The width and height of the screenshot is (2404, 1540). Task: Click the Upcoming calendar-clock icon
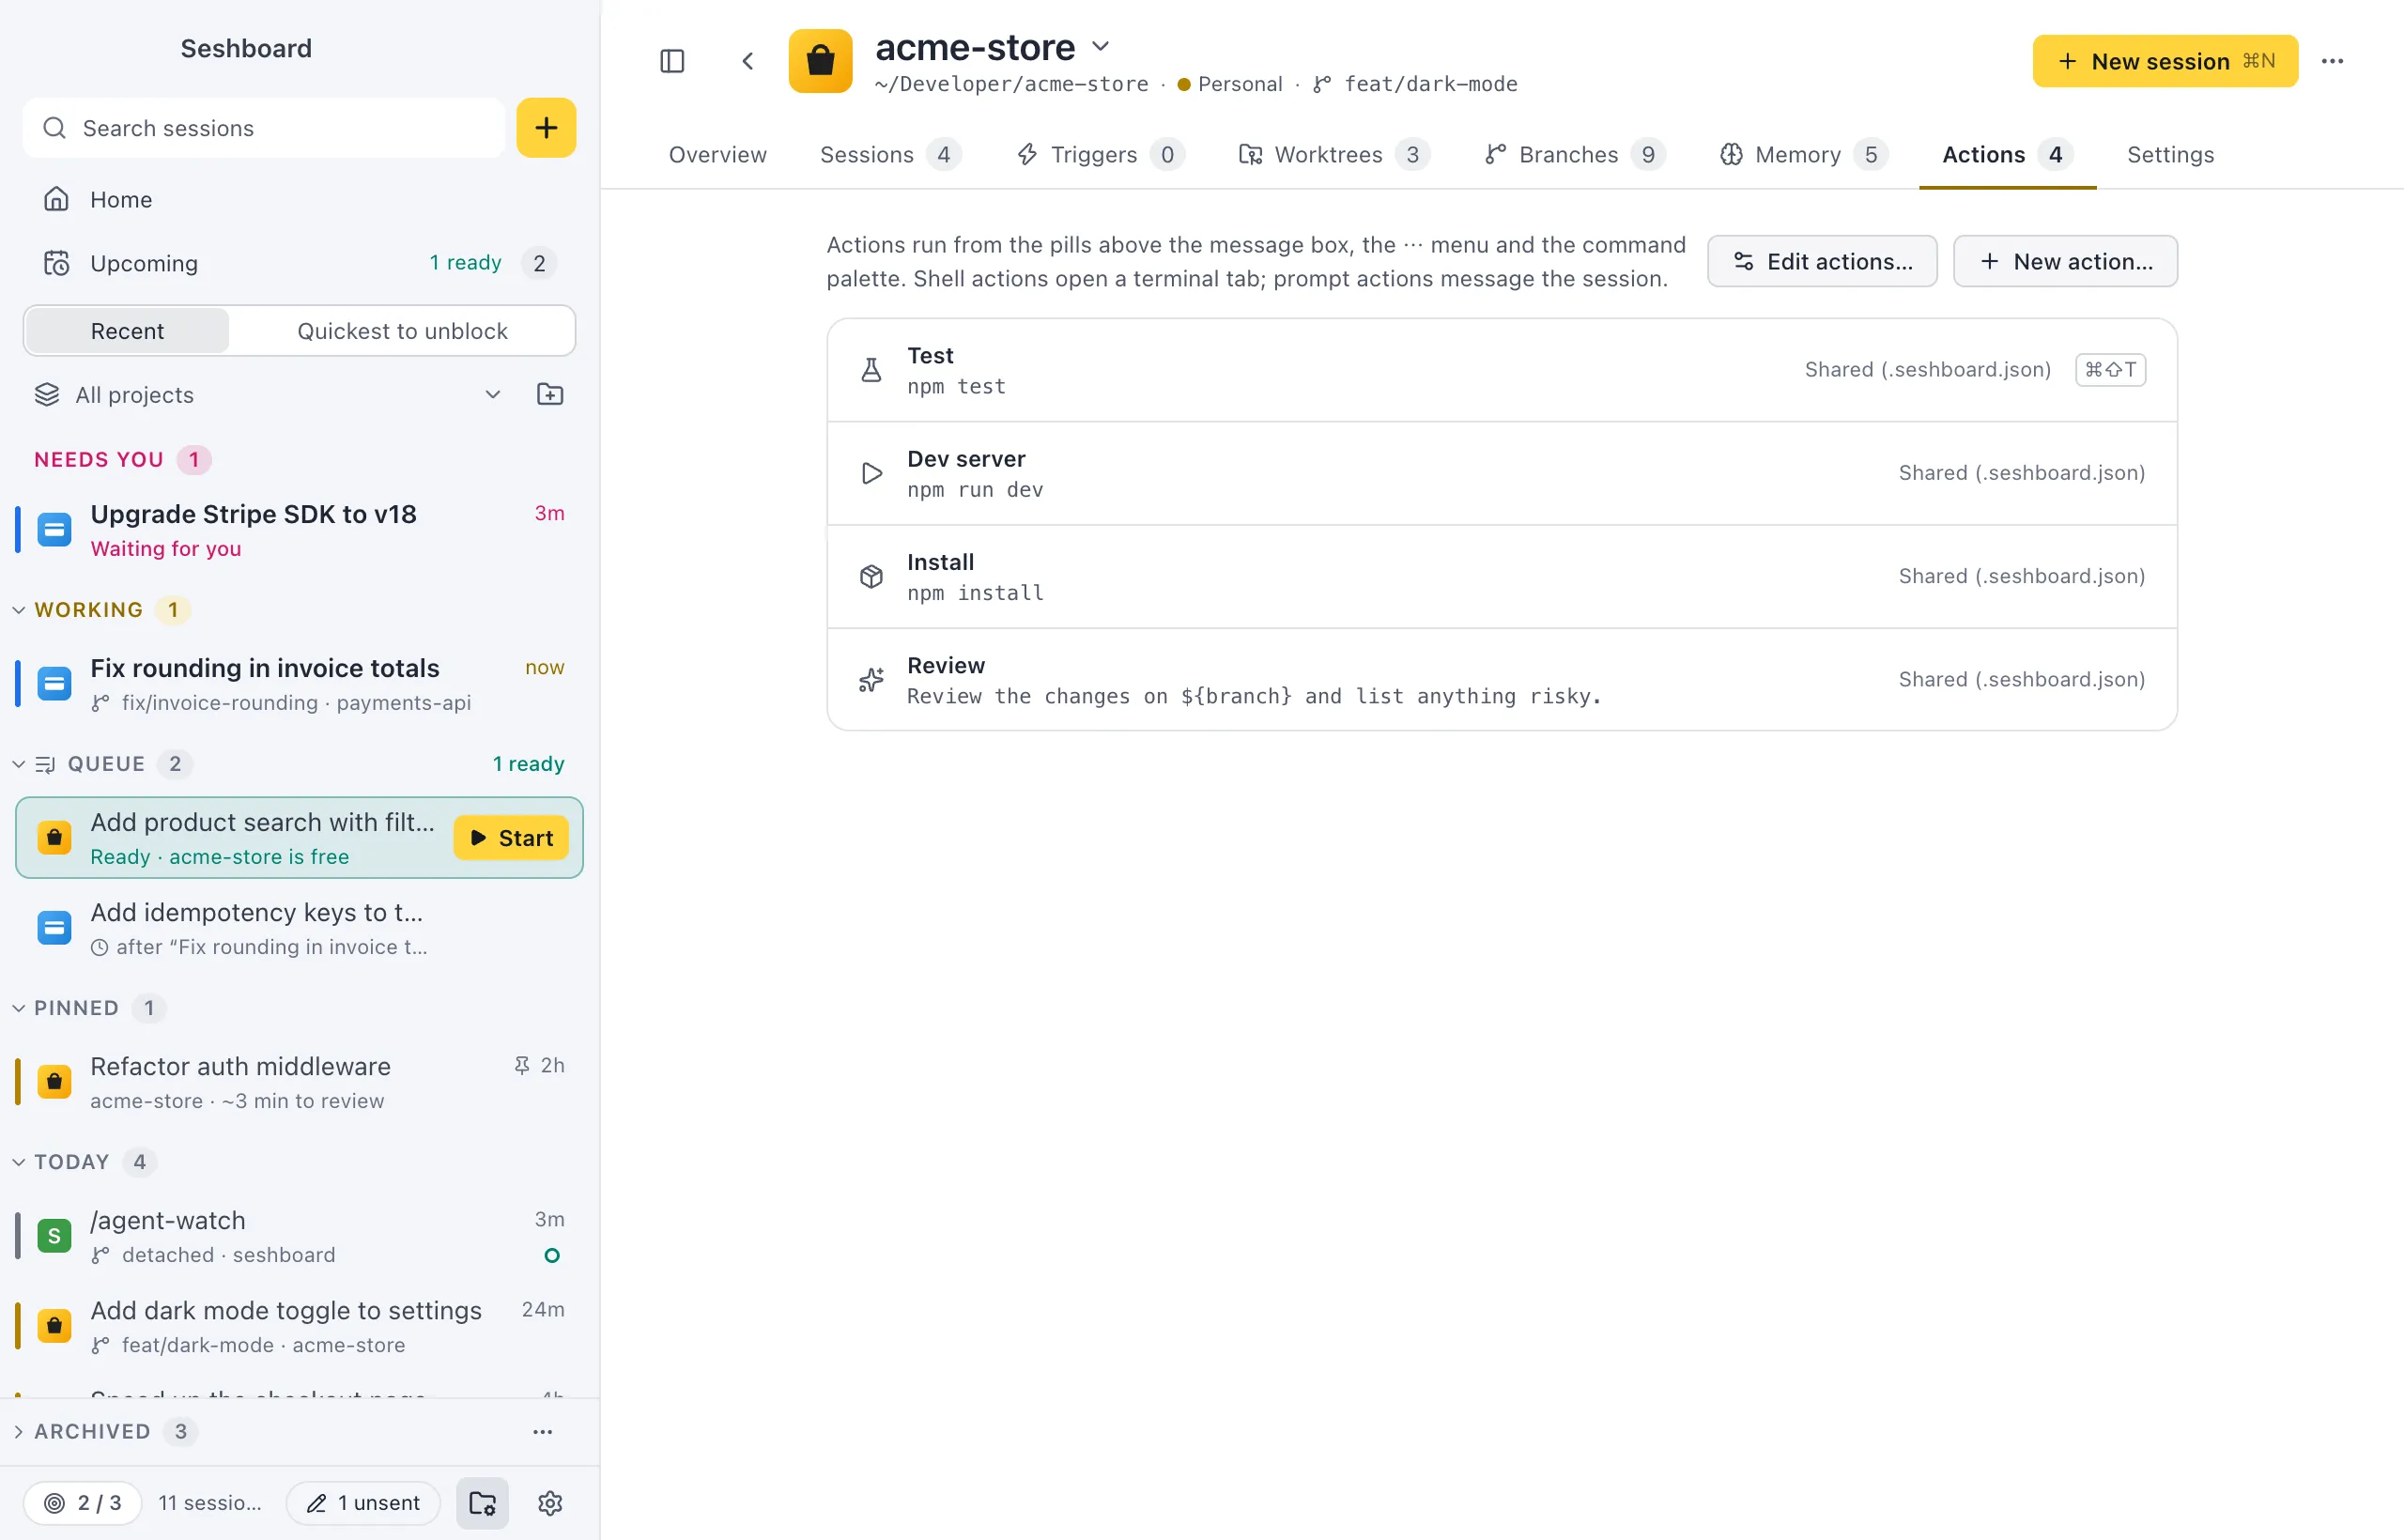click(56, 263)
